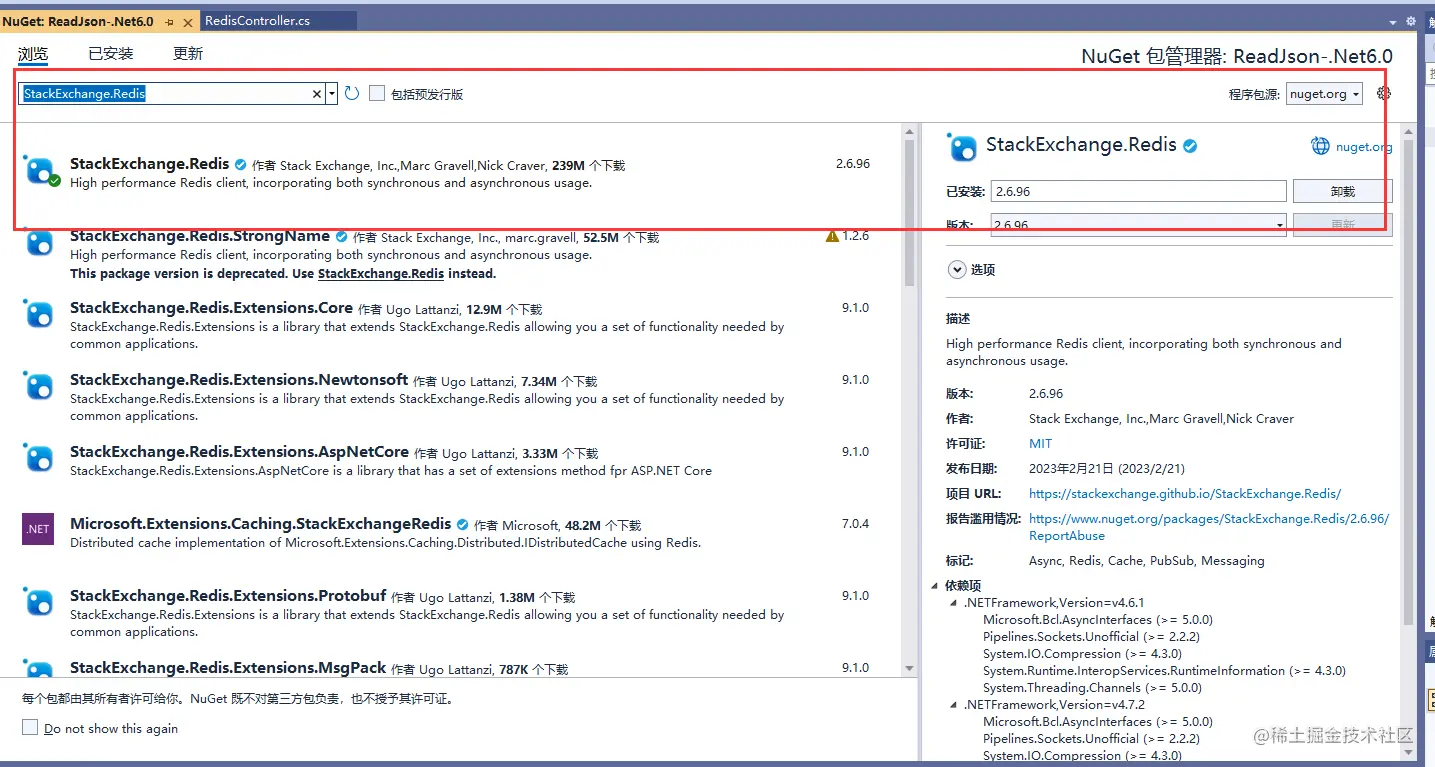Collapse the 依赖项 dependencies tree
This screenshot has height=767, width=1435.
935,586
